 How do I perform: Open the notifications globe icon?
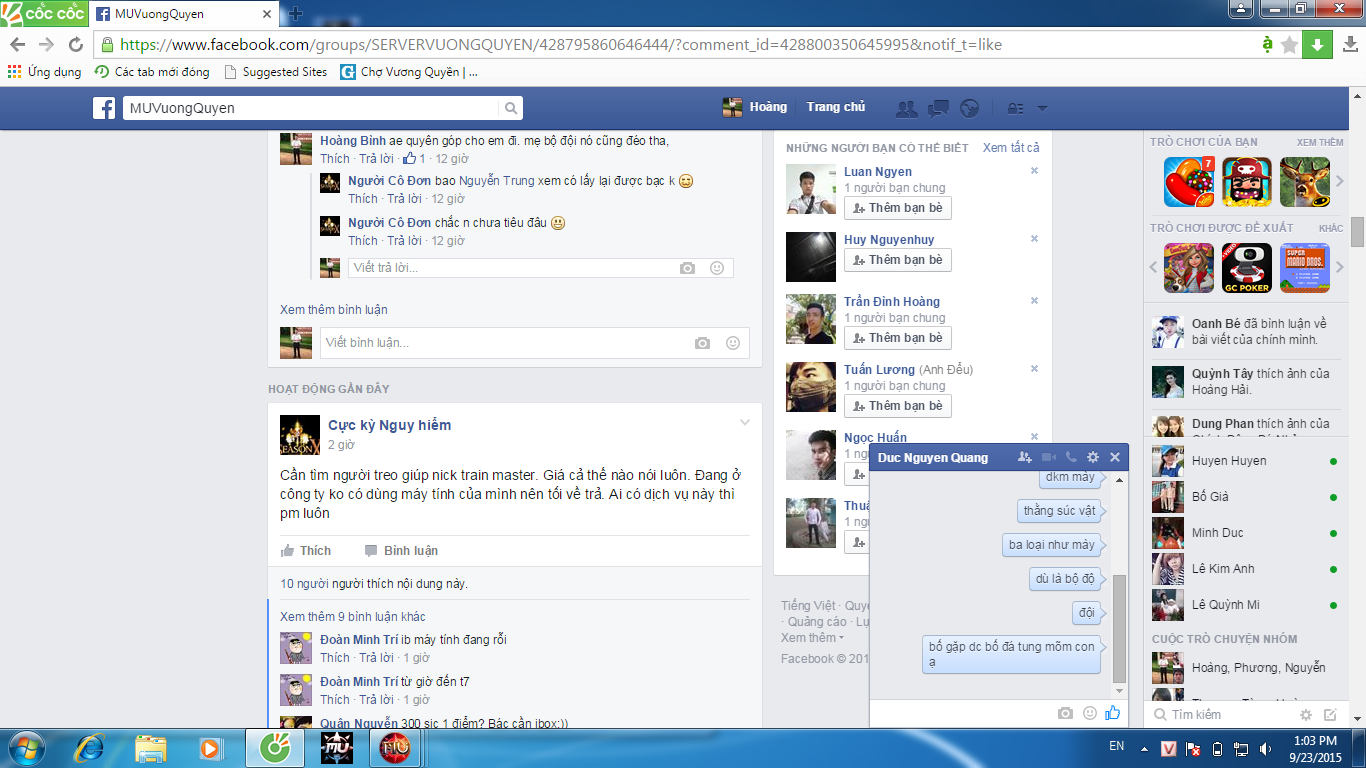click(x=968, y=108)
